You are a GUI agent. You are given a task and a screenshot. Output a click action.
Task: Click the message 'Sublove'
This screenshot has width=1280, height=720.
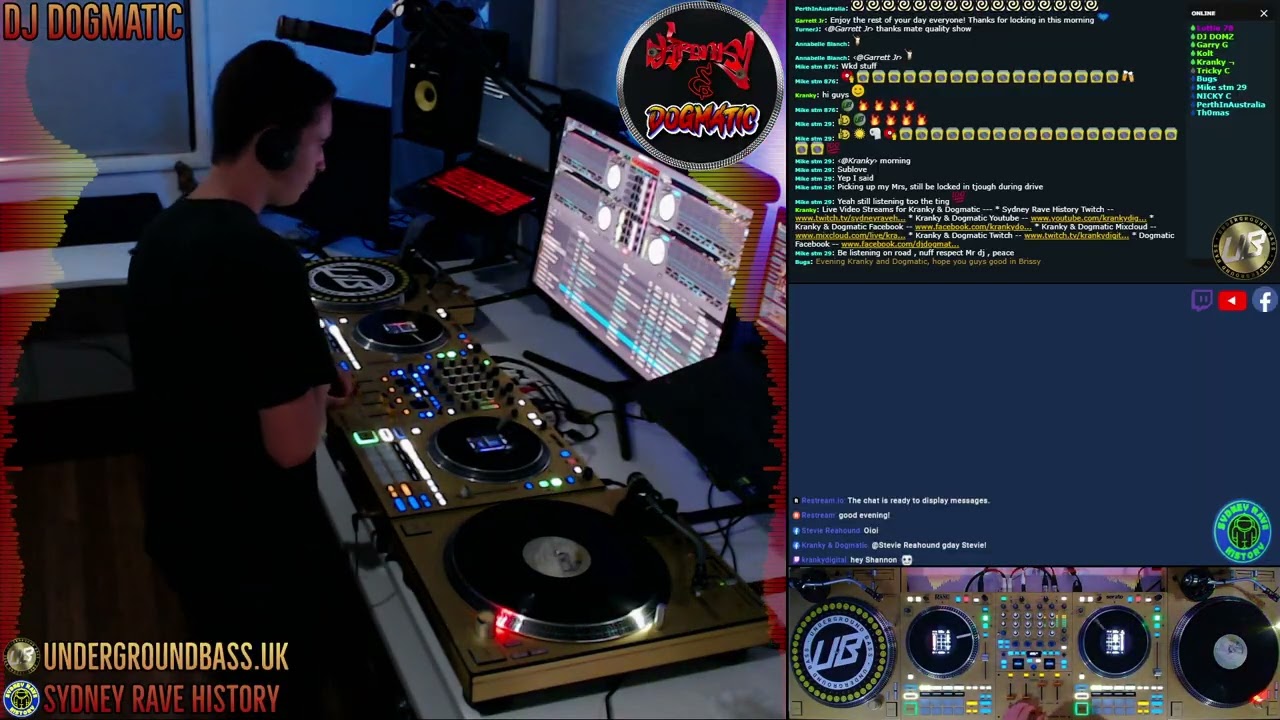[851, 169]
